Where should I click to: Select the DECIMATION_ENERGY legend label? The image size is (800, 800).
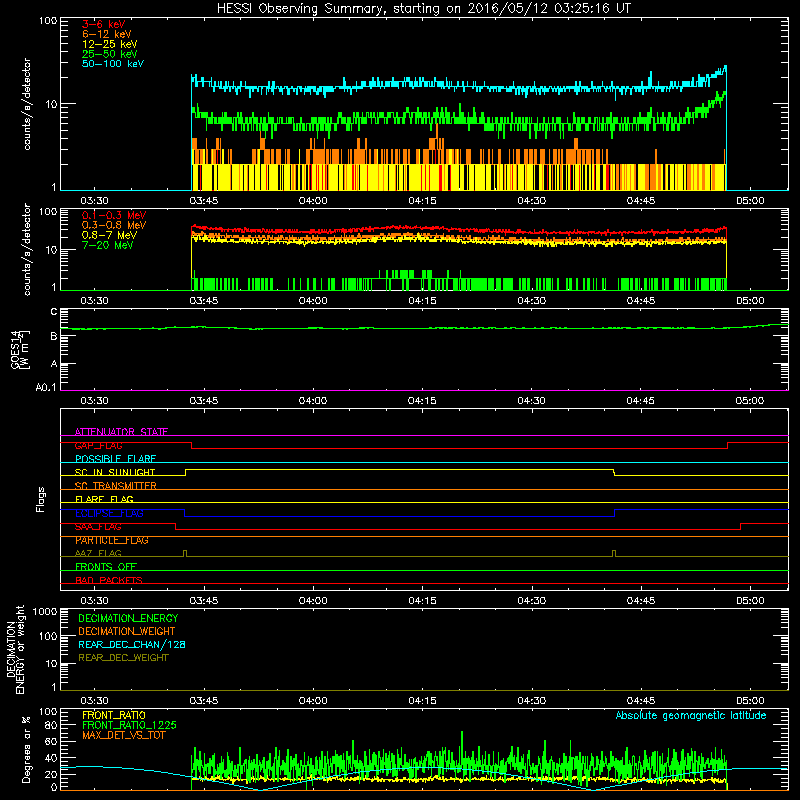pos(128,618)
